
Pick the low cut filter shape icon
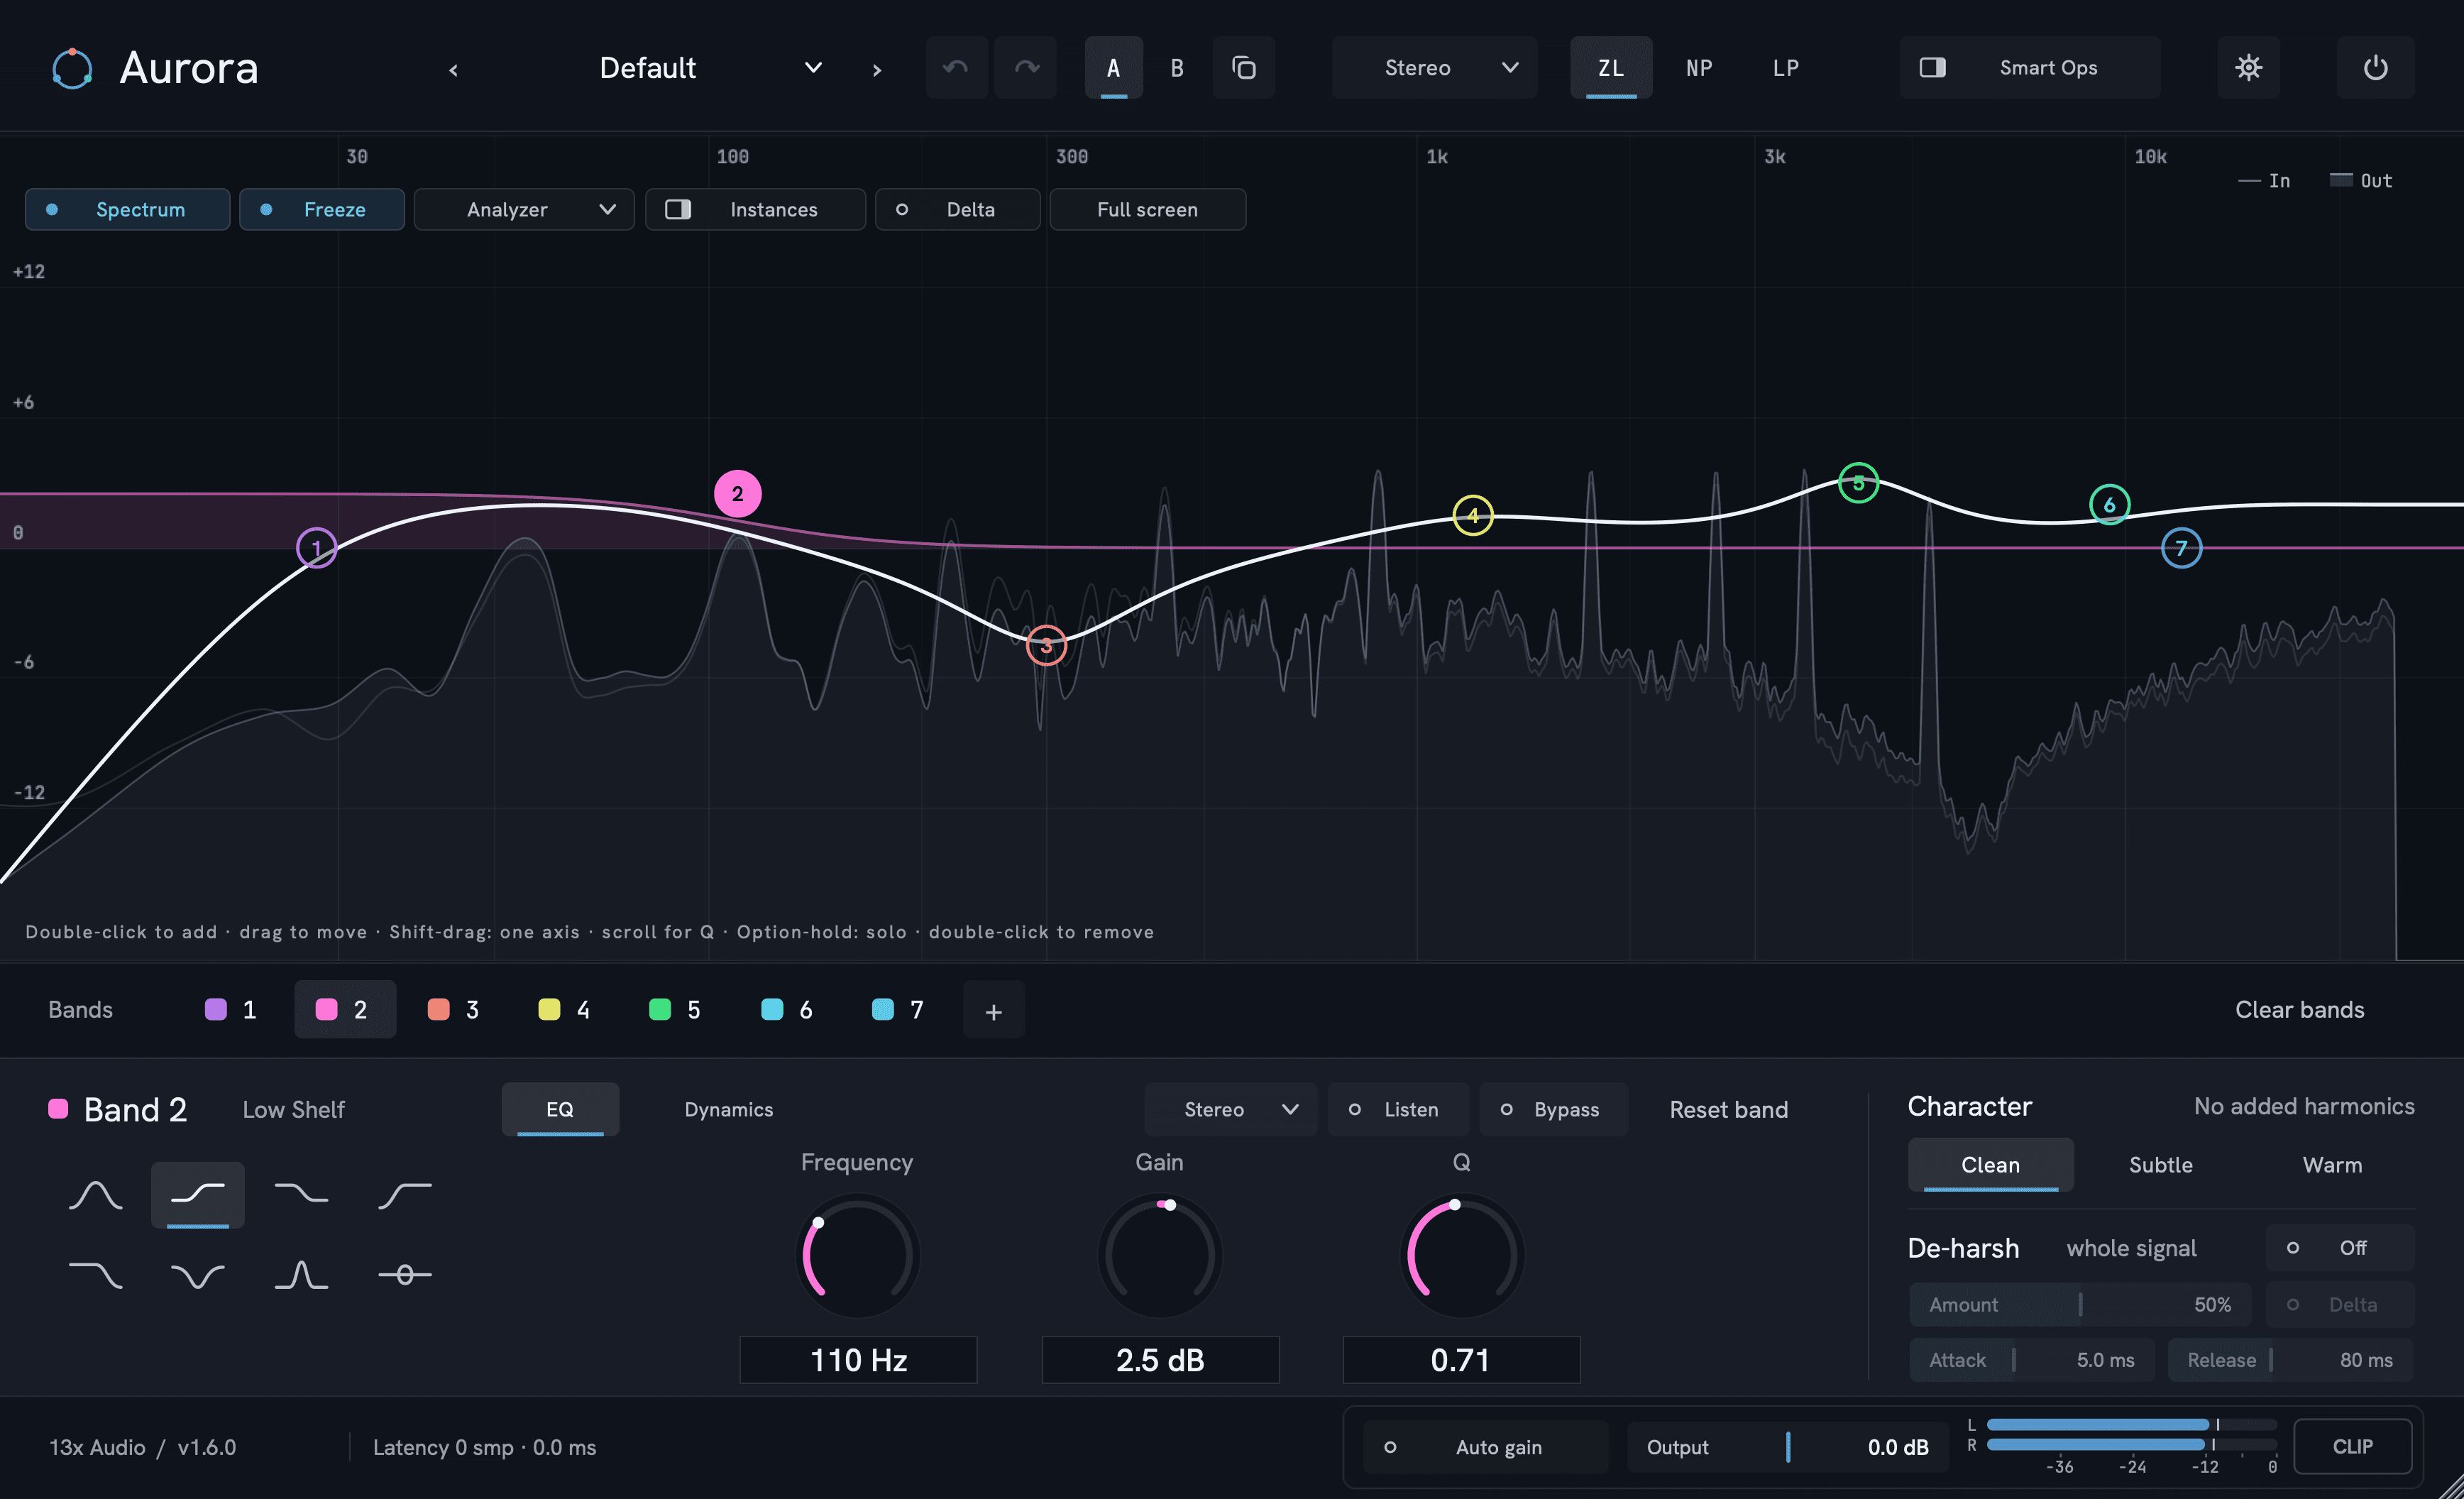tap(404, 1195)
